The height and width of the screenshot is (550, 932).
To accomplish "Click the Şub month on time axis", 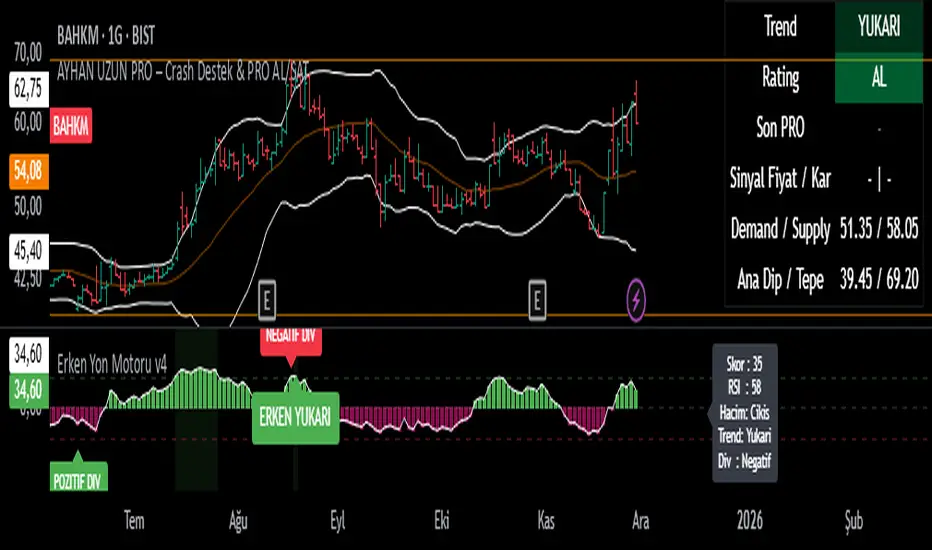I will [854, 521].
